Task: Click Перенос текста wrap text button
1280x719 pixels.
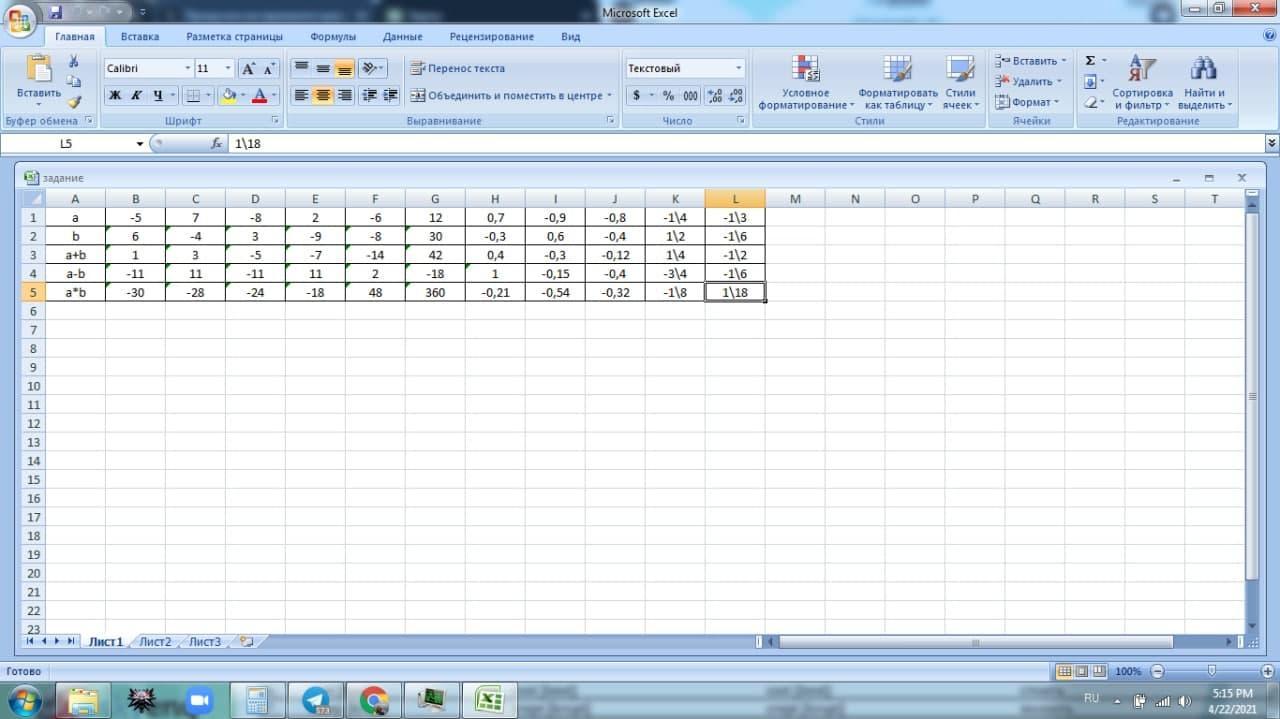Action: [457, 69]
